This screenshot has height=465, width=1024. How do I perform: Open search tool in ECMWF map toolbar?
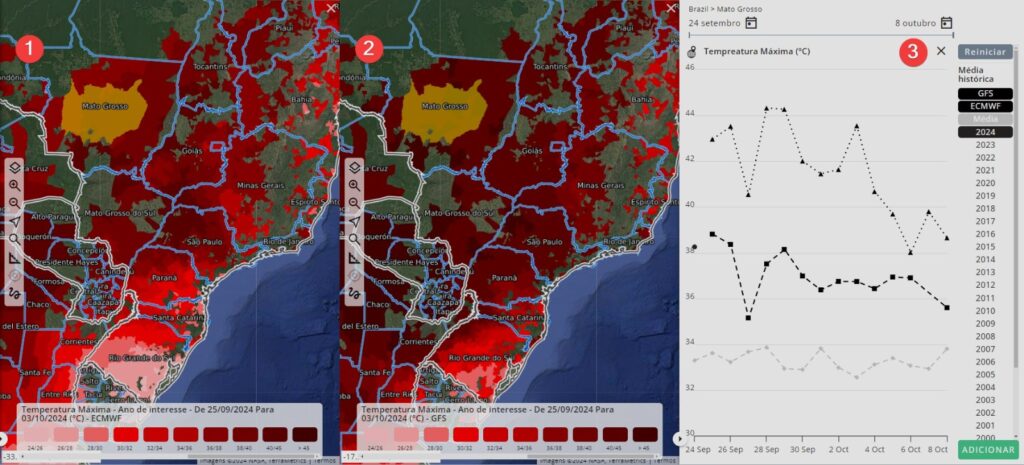(14, 239)
